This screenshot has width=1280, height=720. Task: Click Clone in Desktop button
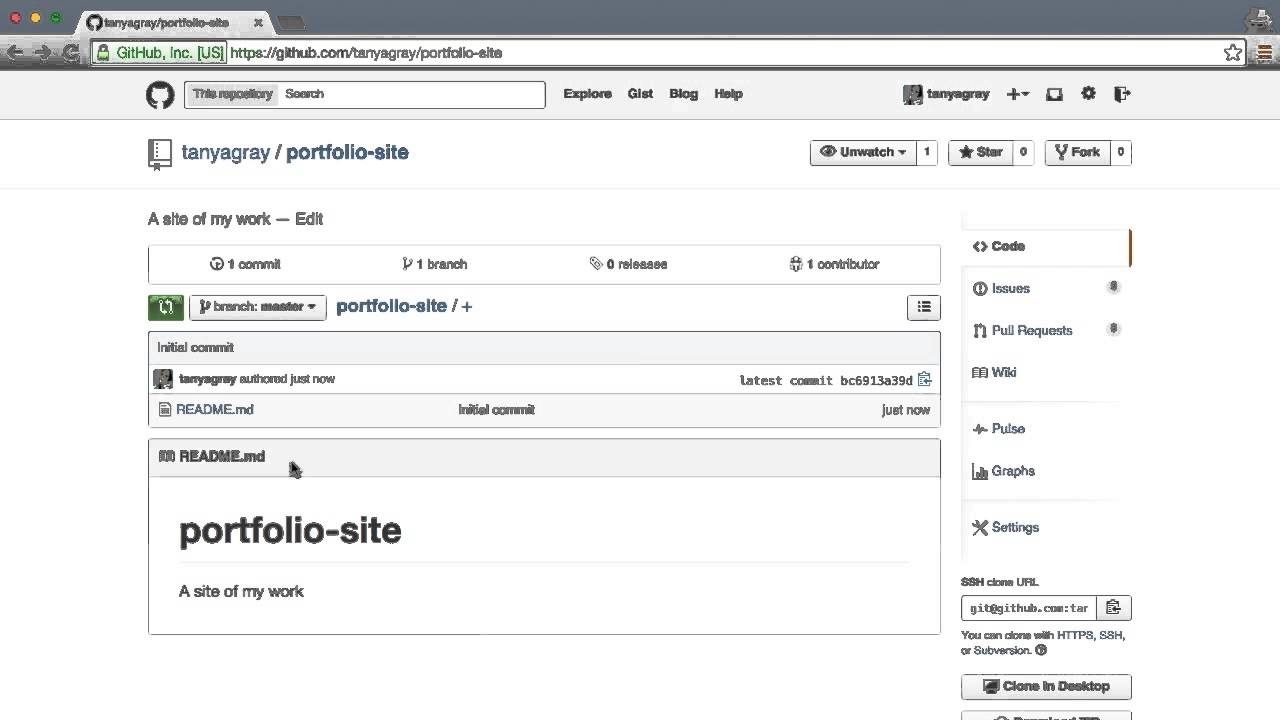1046,686
